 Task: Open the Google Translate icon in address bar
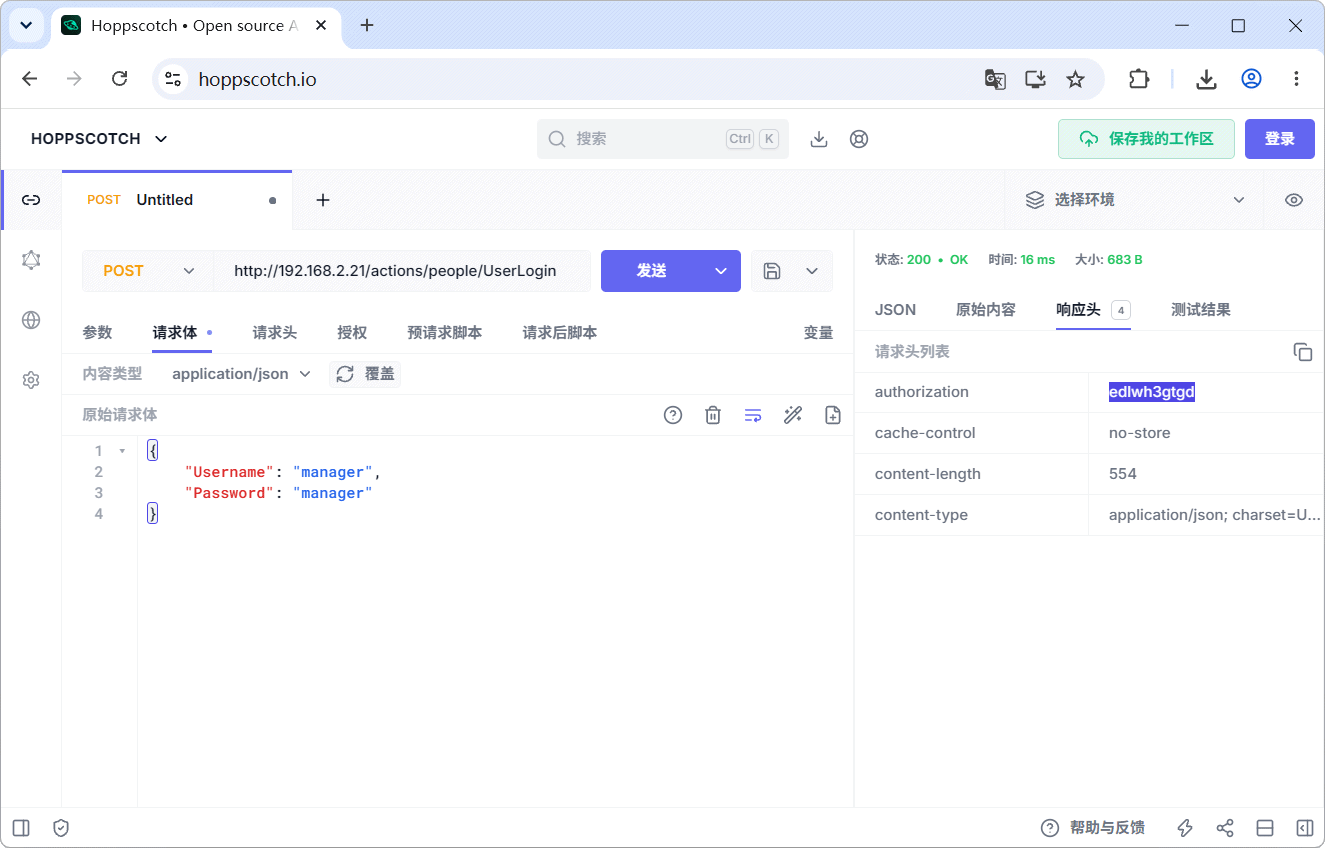click(995, 79)
